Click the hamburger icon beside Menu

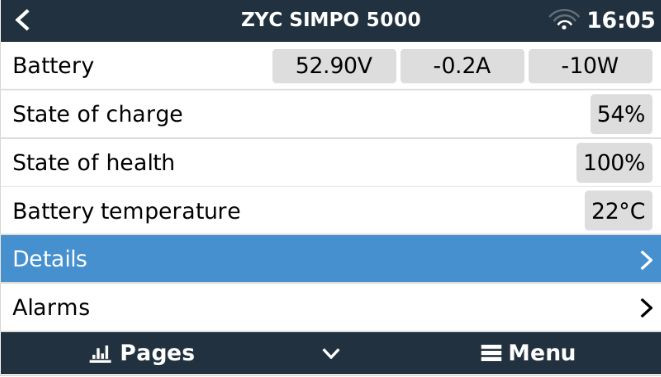tap(491, 353)
